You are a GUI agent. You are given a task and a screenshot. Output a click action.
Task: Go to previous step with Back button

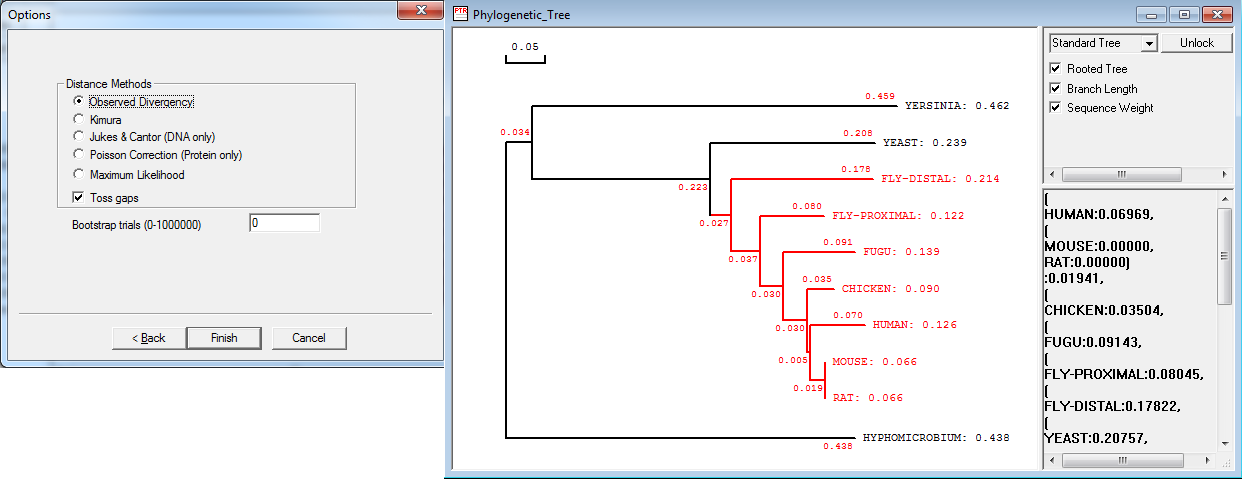(149, 338)
